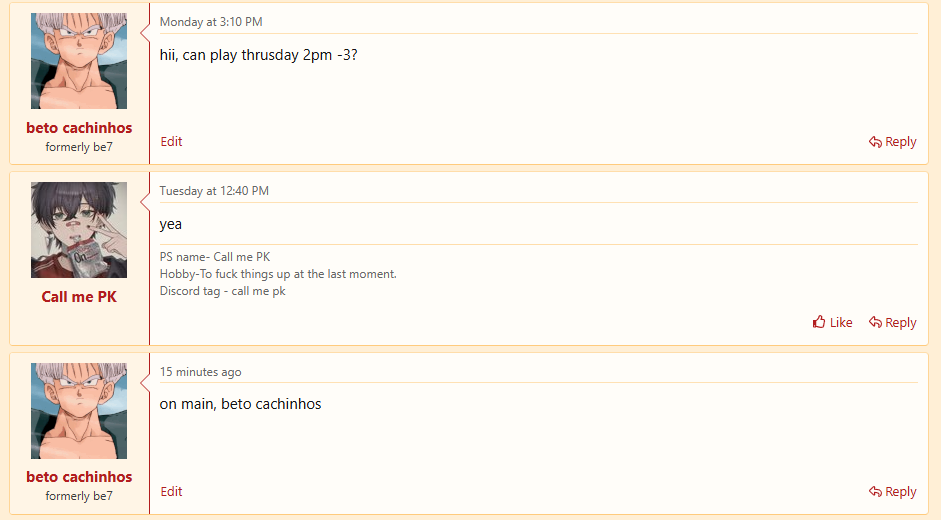The height and width of the screenshot is (520, 941).
Task: Click the thumbs-up Like icon on Call me PK's post
Action: coord(819,322)
